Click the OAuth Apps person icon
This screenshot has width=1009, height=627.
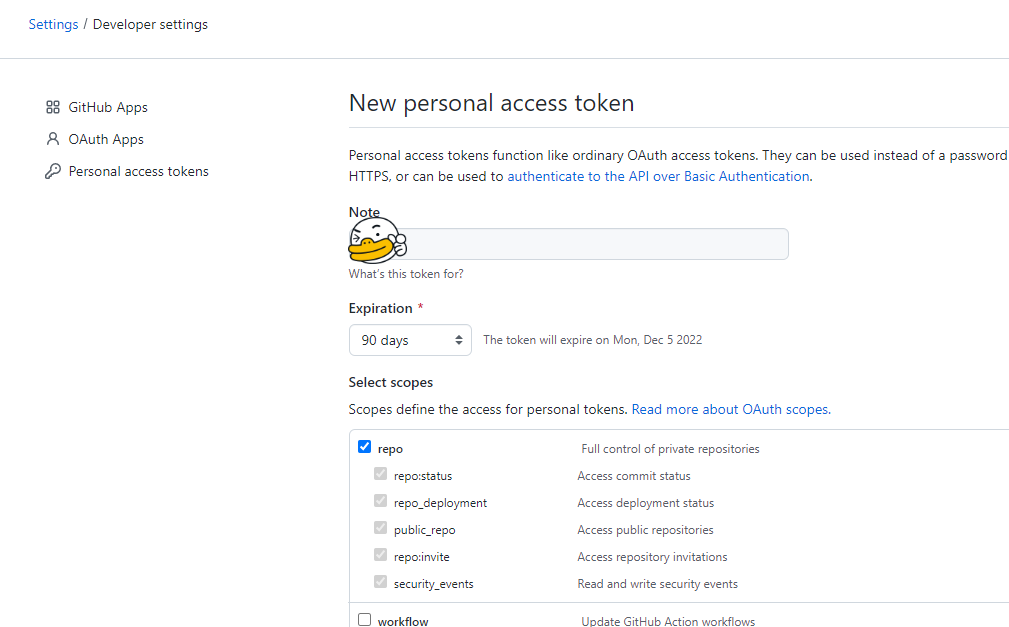point(53,139)
